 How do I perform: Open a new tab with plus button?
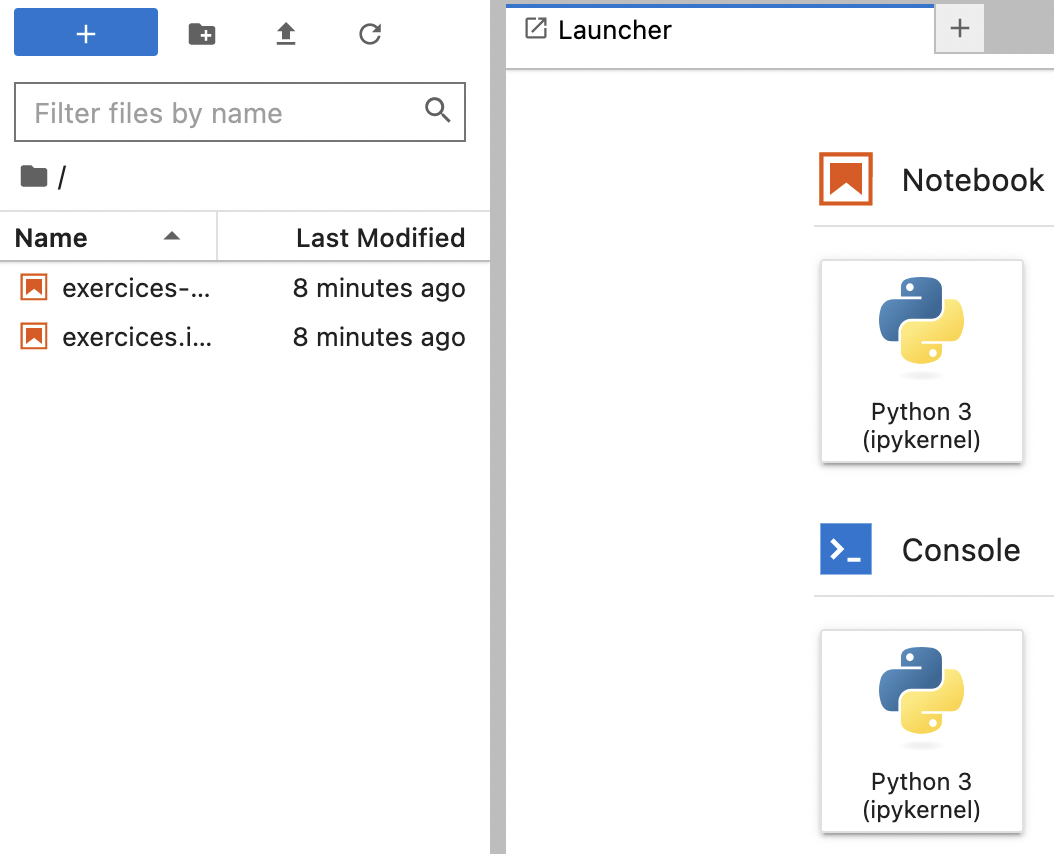pyautogui.click(x=960, y=29)
